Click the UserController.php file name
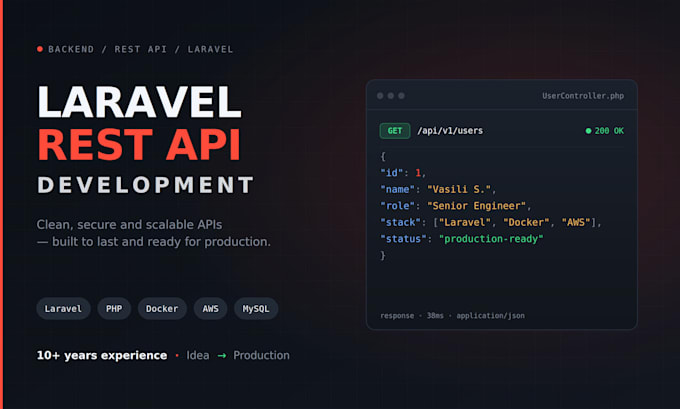 click(583, 95)
